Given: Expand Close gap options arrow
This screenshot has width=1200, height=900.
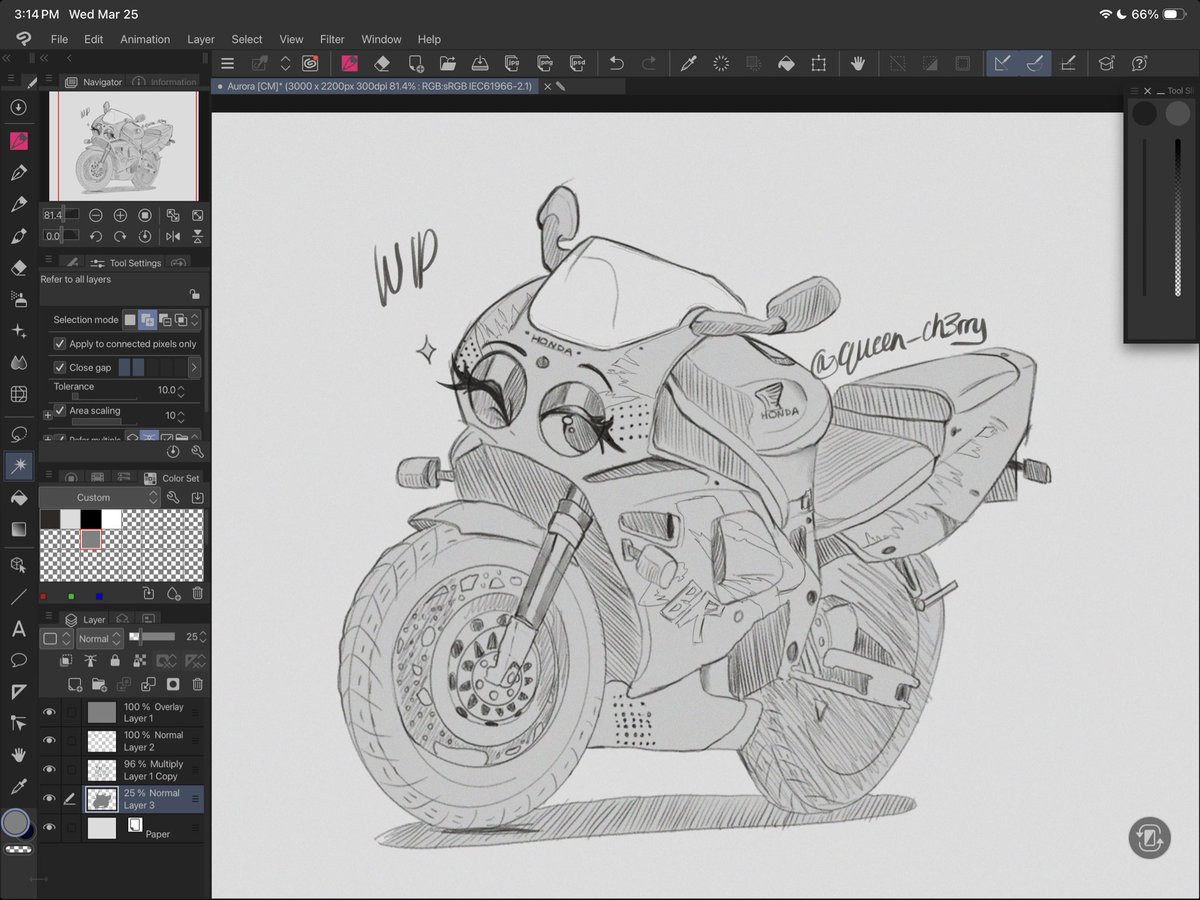Looking at the screenshot, I should point(194,368).
